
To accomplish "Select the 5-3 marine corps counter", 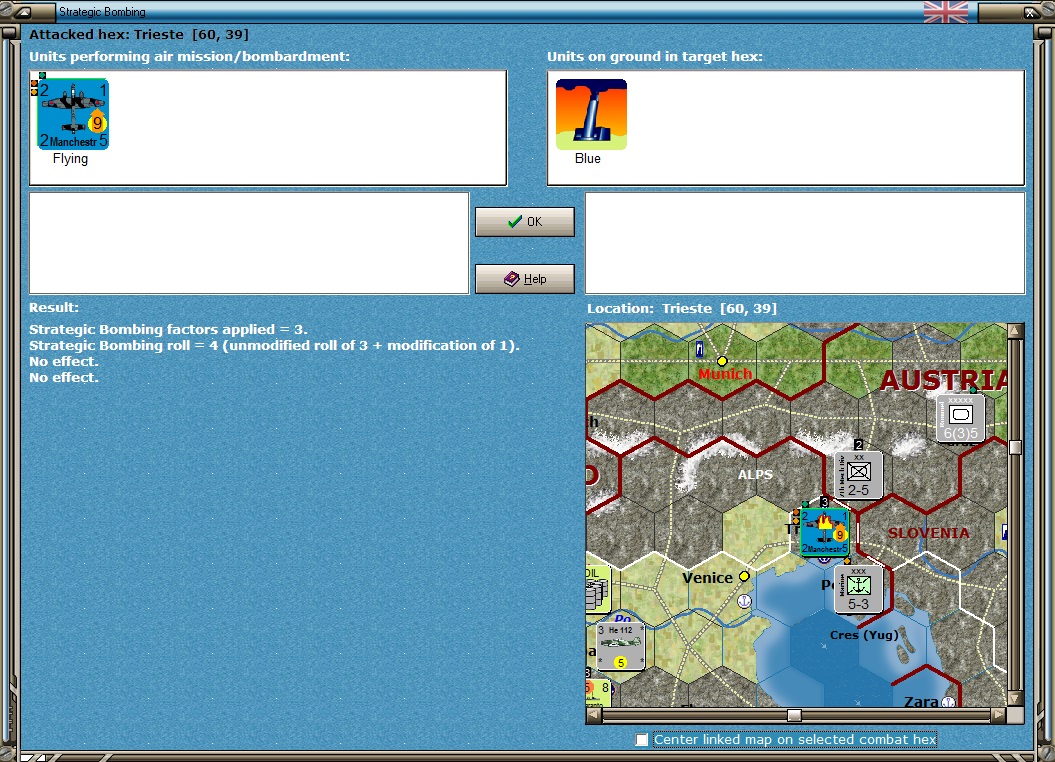I will (x=858, y=589).
